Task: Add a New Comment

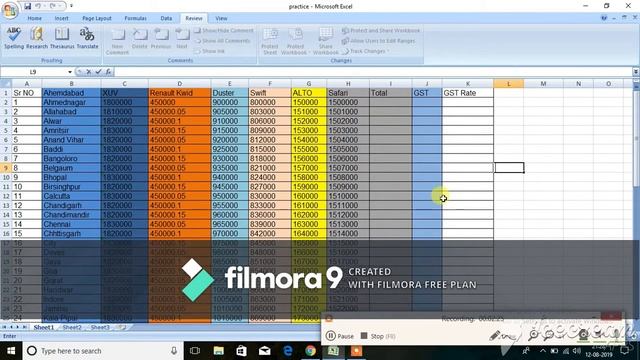Action: 117,41
